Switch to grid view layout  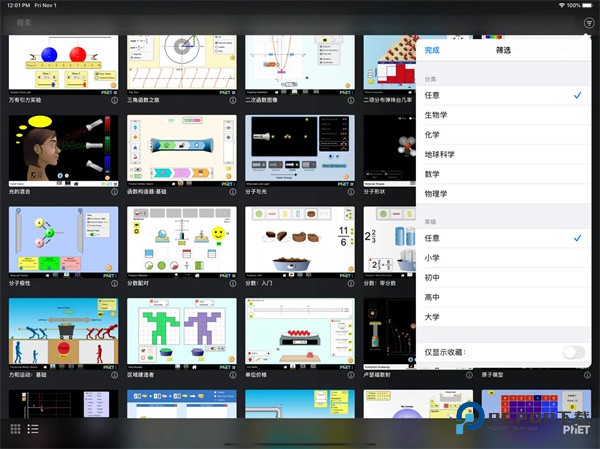tap(16, 429)
